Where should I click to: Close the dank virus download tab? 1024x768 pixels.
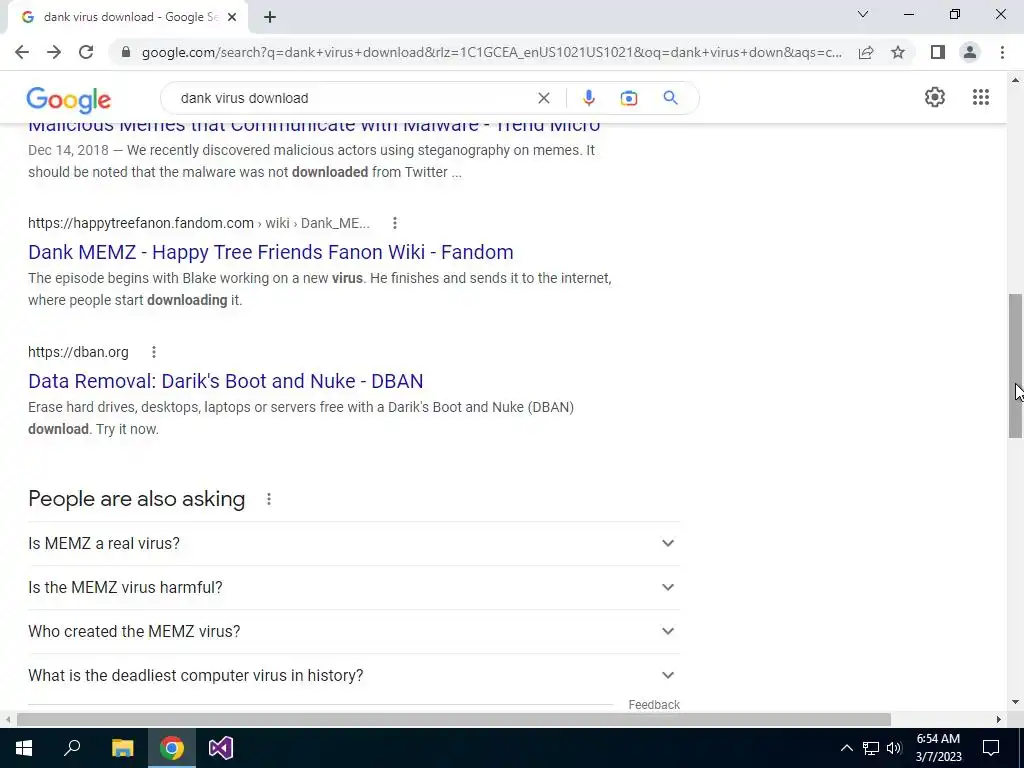[231, 18]
